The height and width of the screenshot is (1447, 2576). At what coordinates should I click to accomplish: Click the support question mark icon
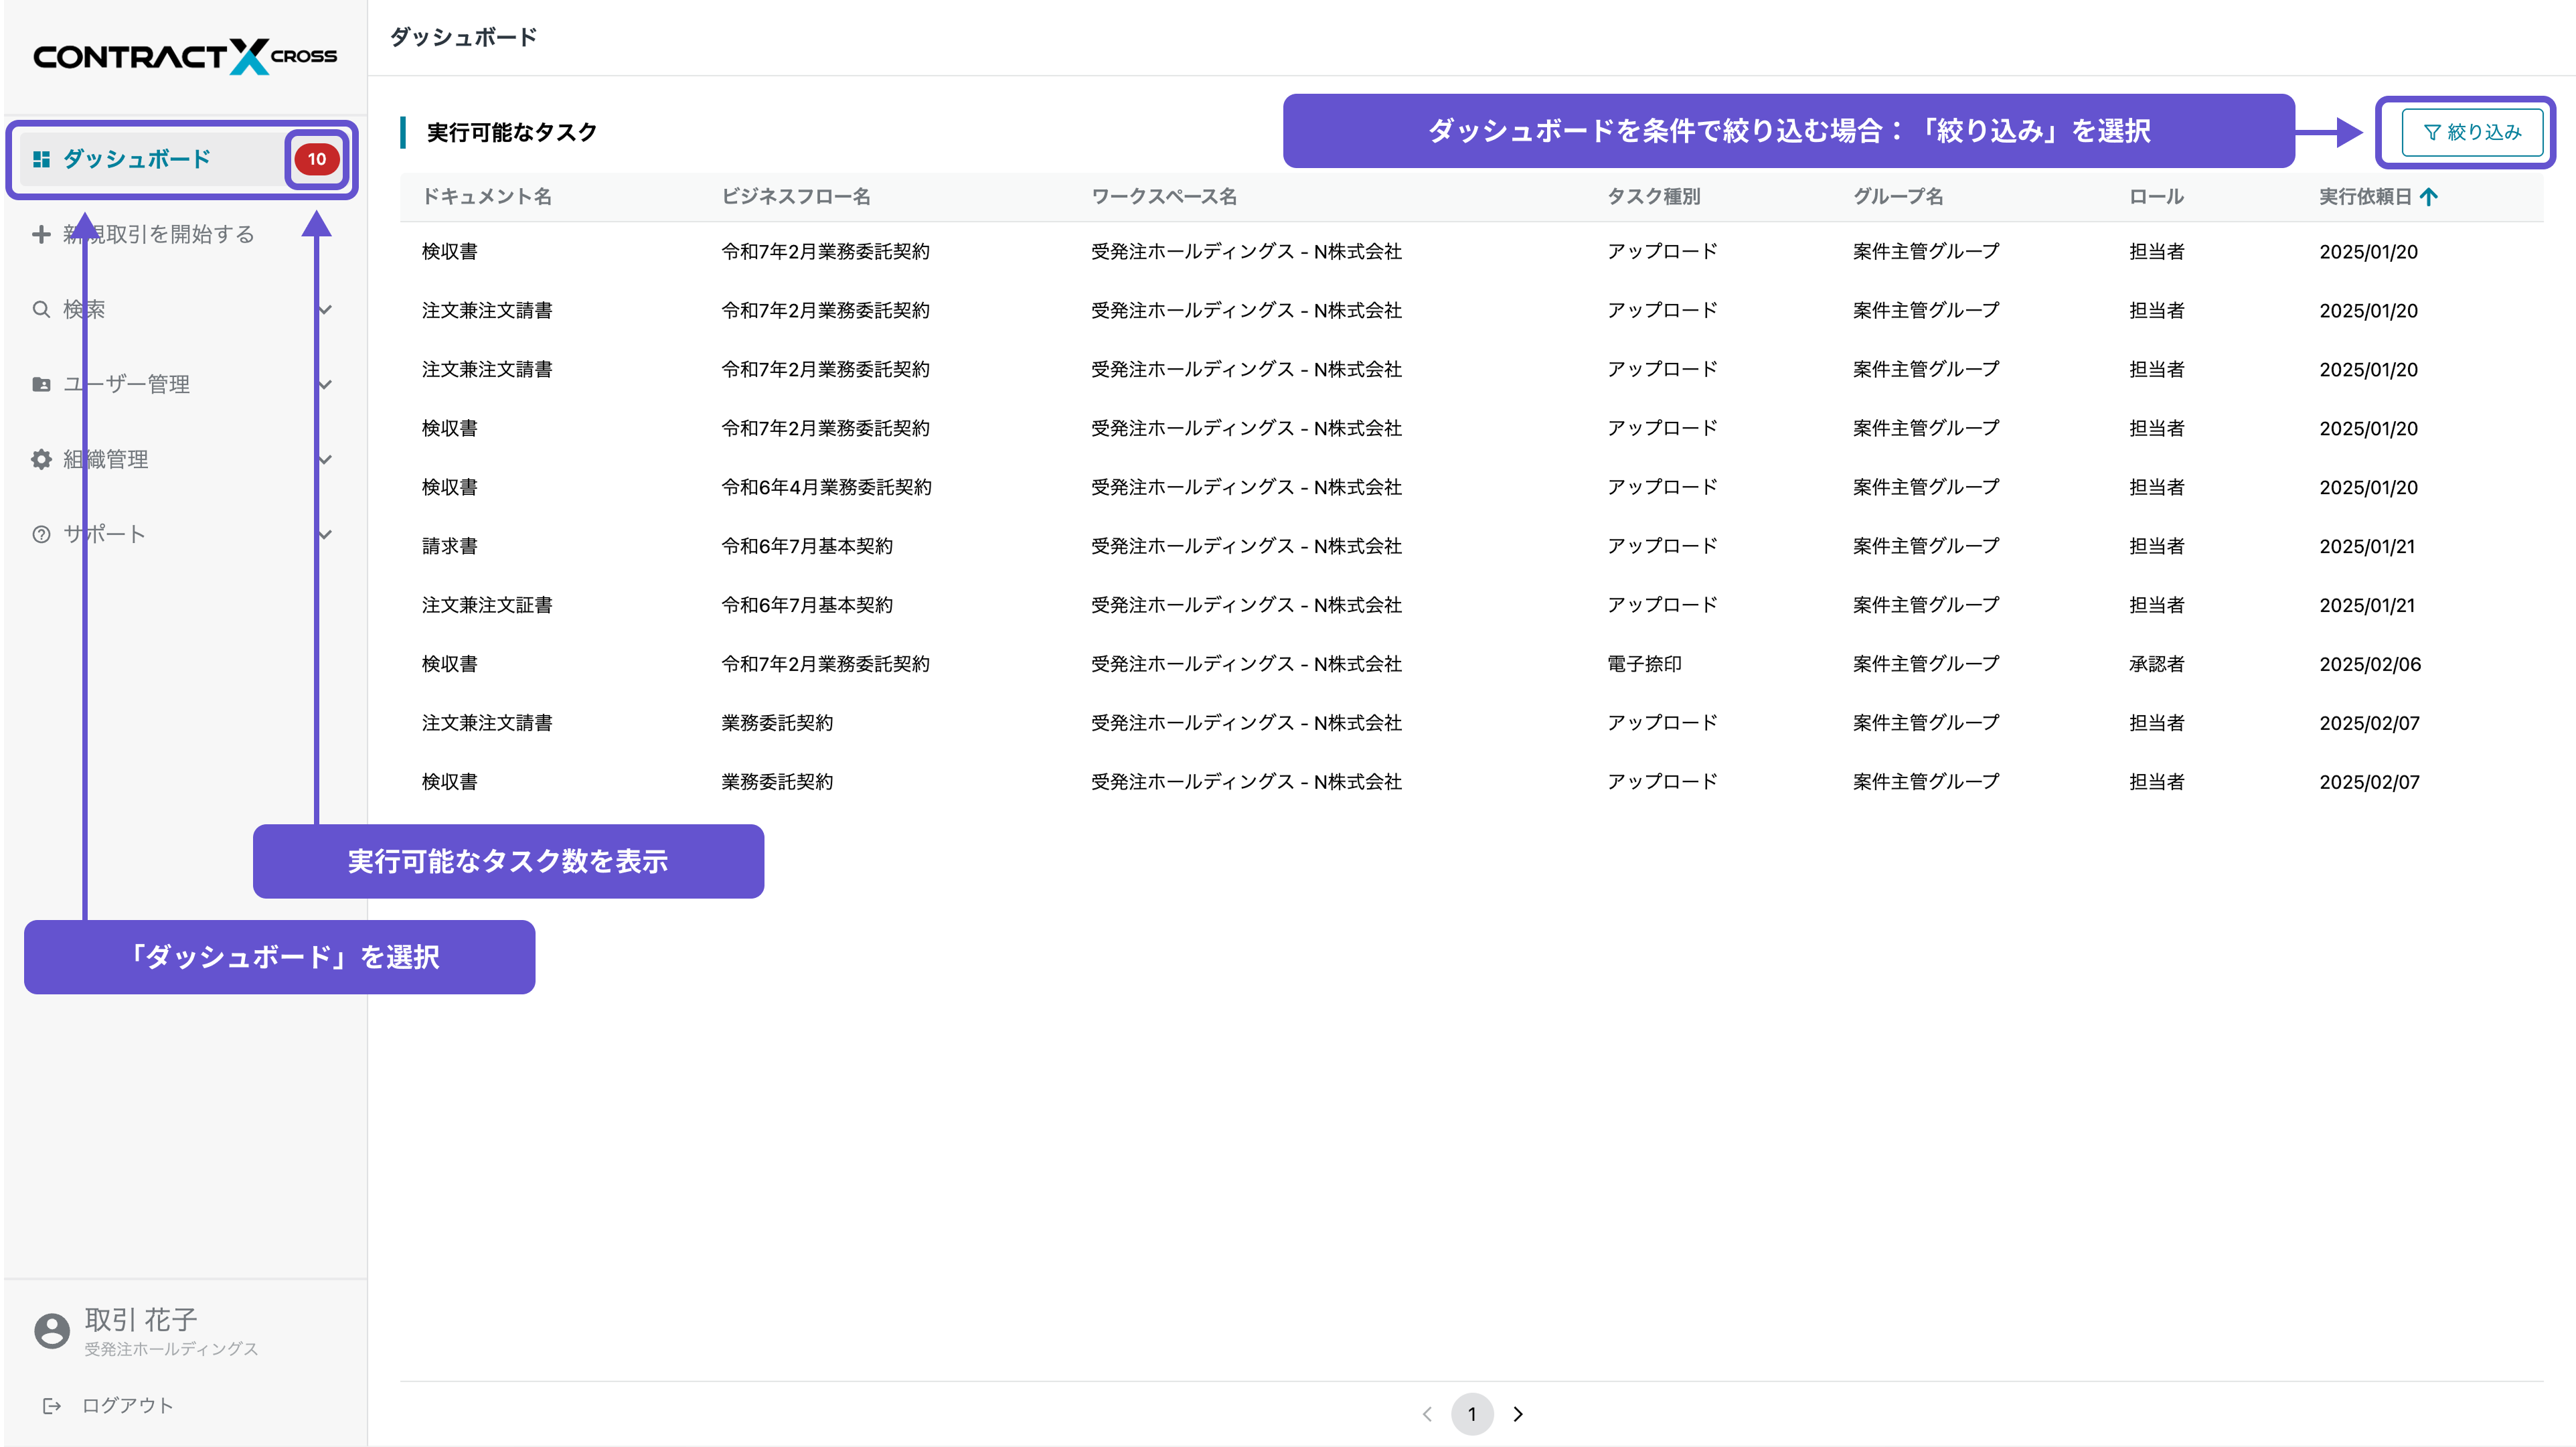tap(41, 533)
